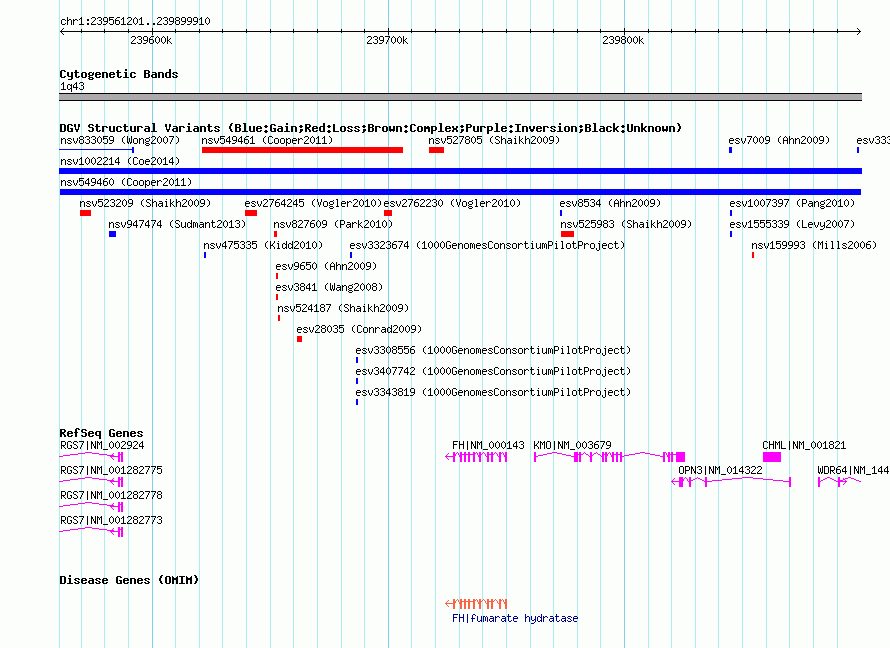Click esv2762230 (Vogler2010) variant label
The image size is (890, 648).
click(452, 203)
